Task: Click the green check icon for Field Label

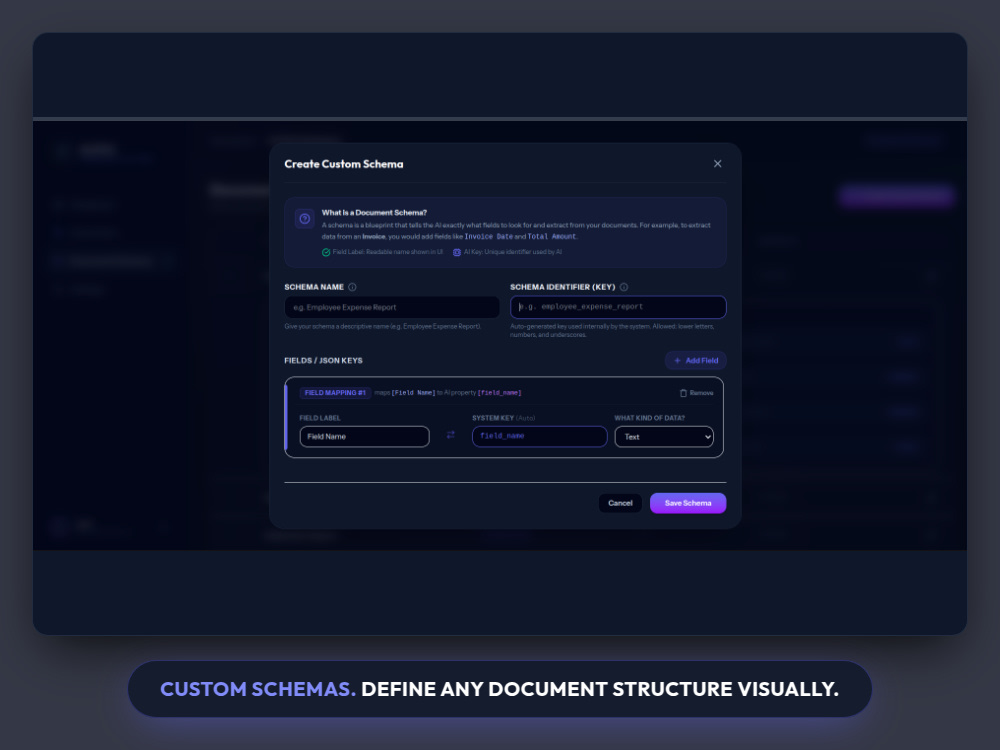Action: click(326, 253)
